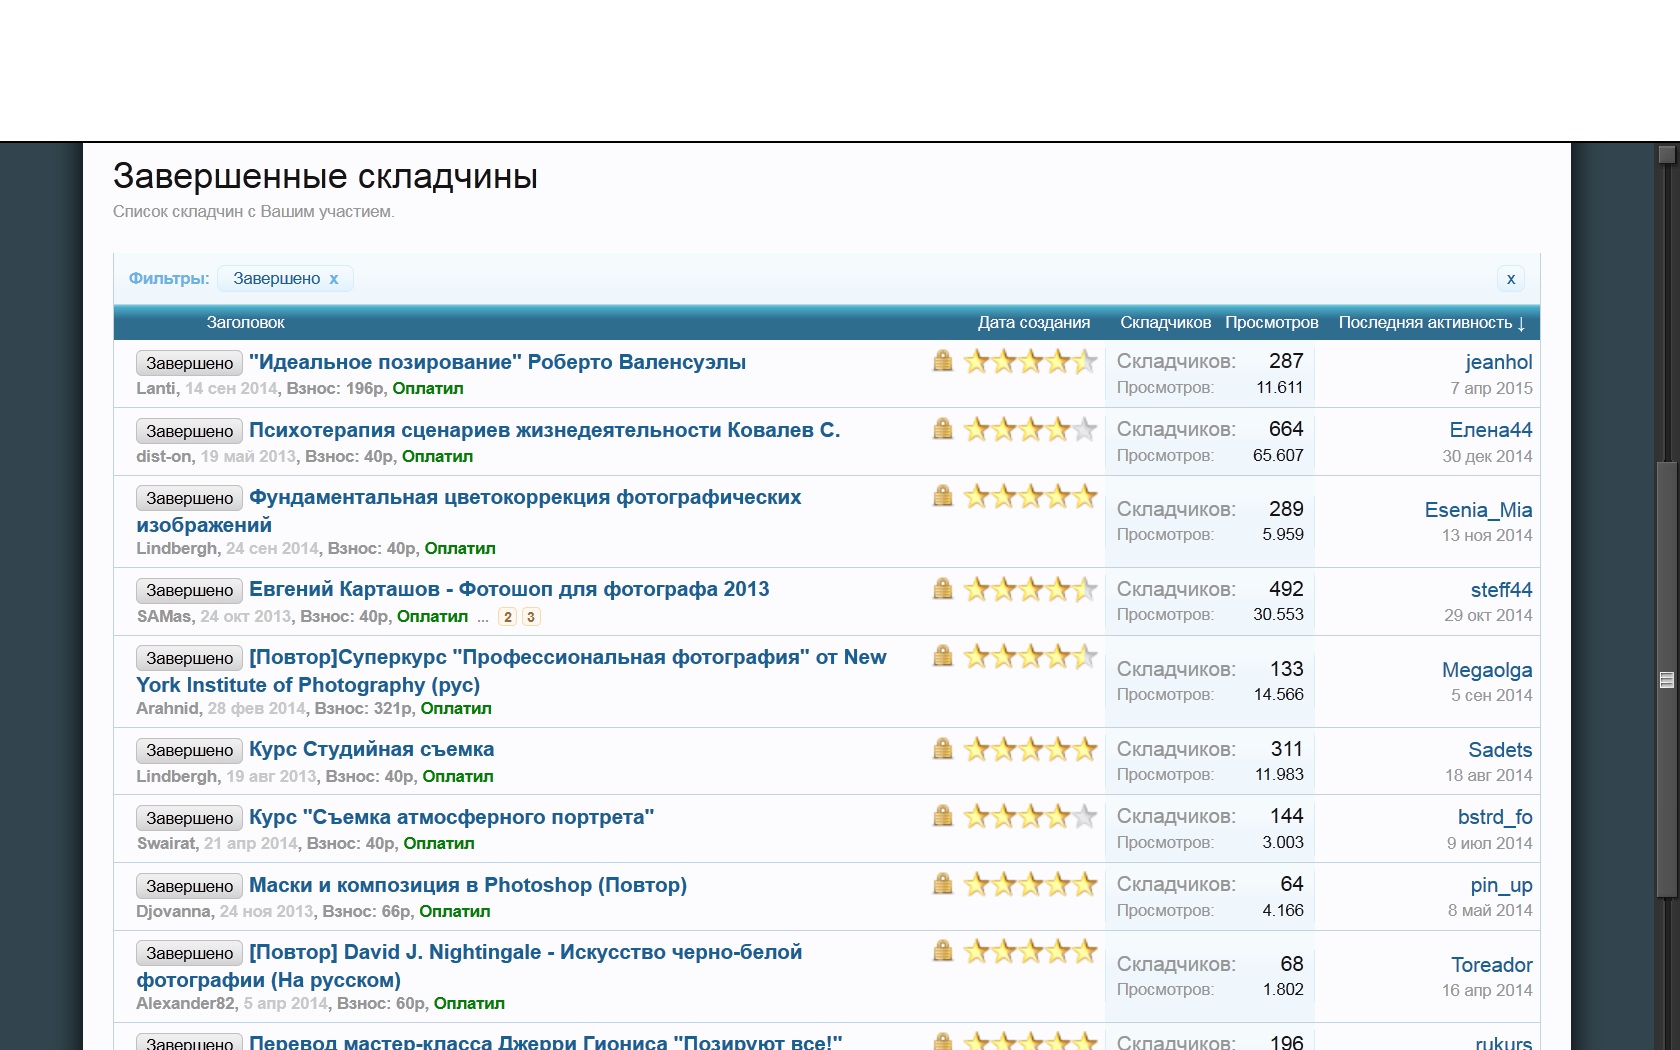This screenshot has height=1050, width=1680.
Task: Sort by the "Заголовок" column header
Action: click(245, 323)
